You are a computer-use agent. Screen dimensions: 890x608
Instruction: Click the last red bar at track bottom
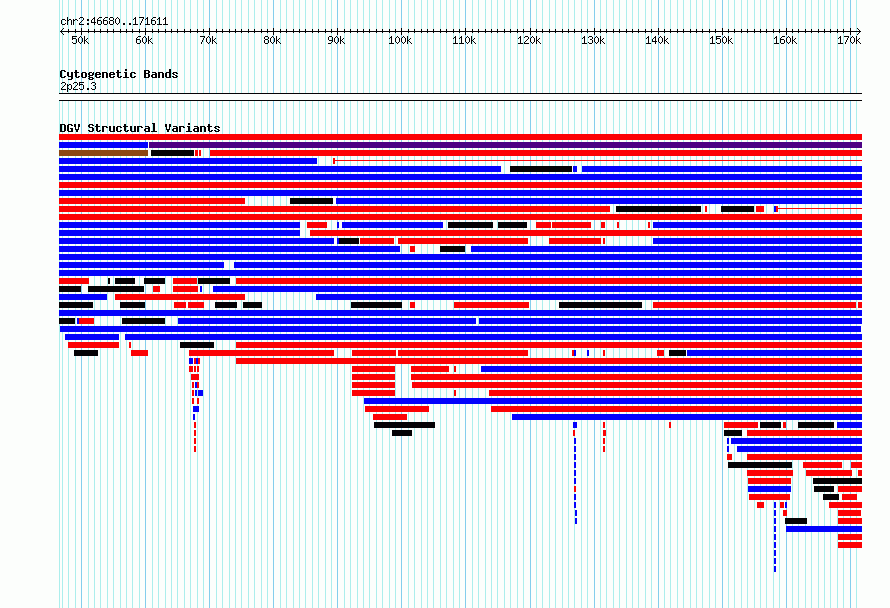point(850,545)
